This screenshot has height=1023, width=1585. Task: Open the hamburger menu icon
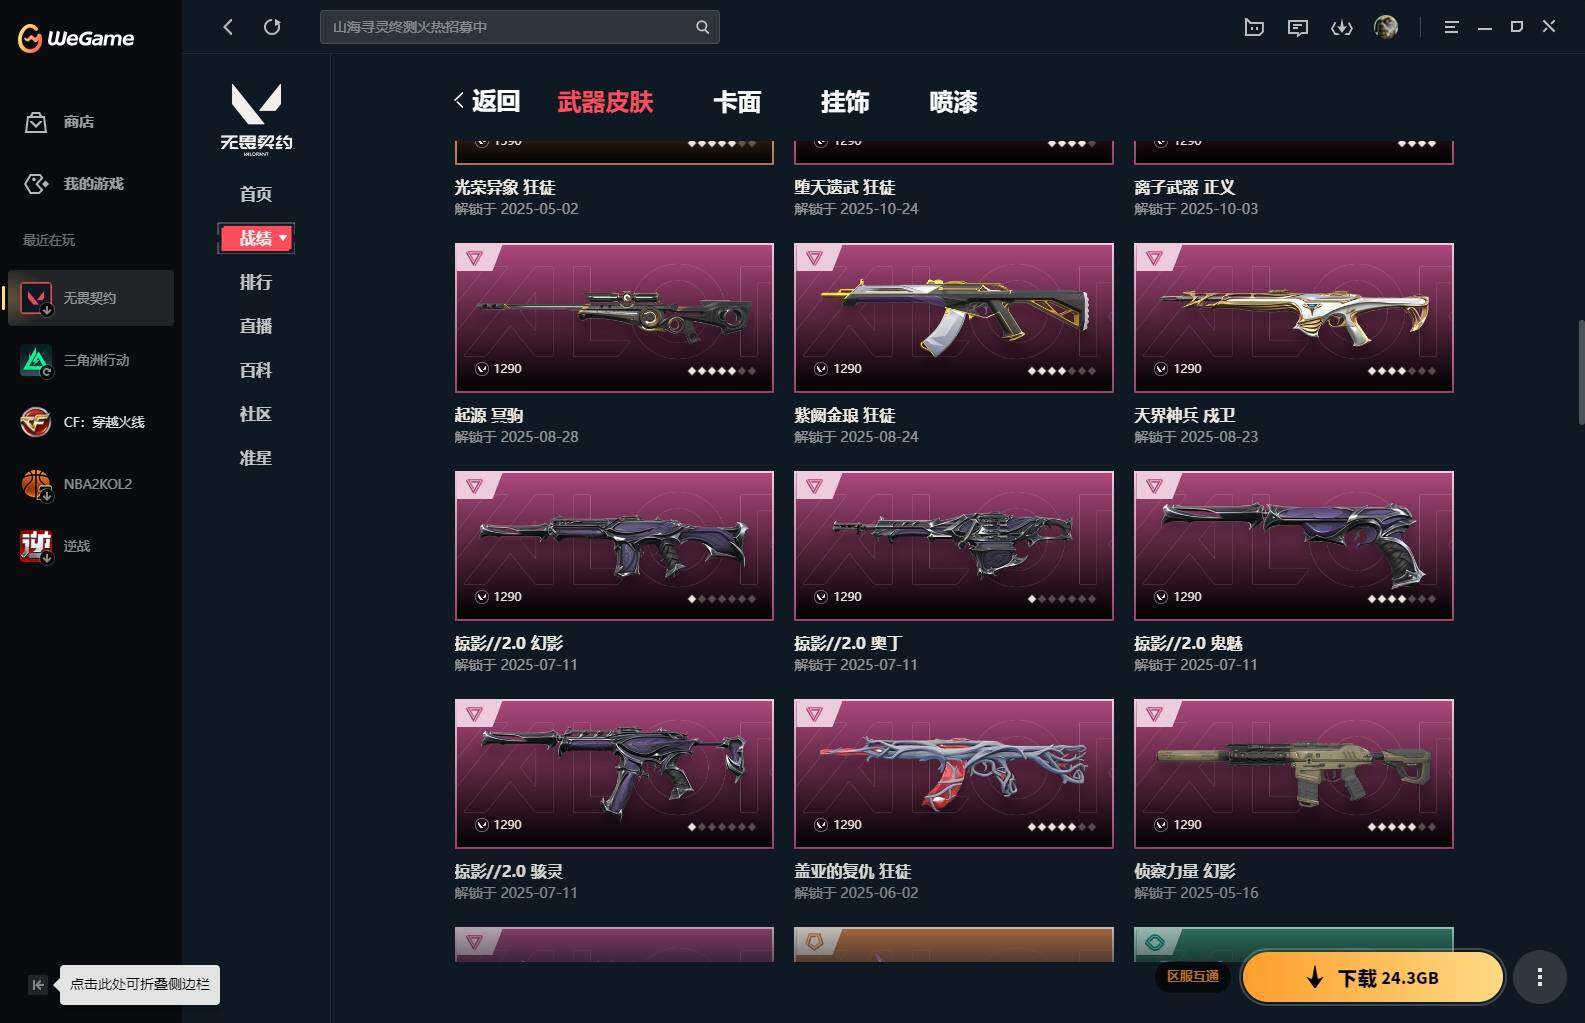[1451, 27]
